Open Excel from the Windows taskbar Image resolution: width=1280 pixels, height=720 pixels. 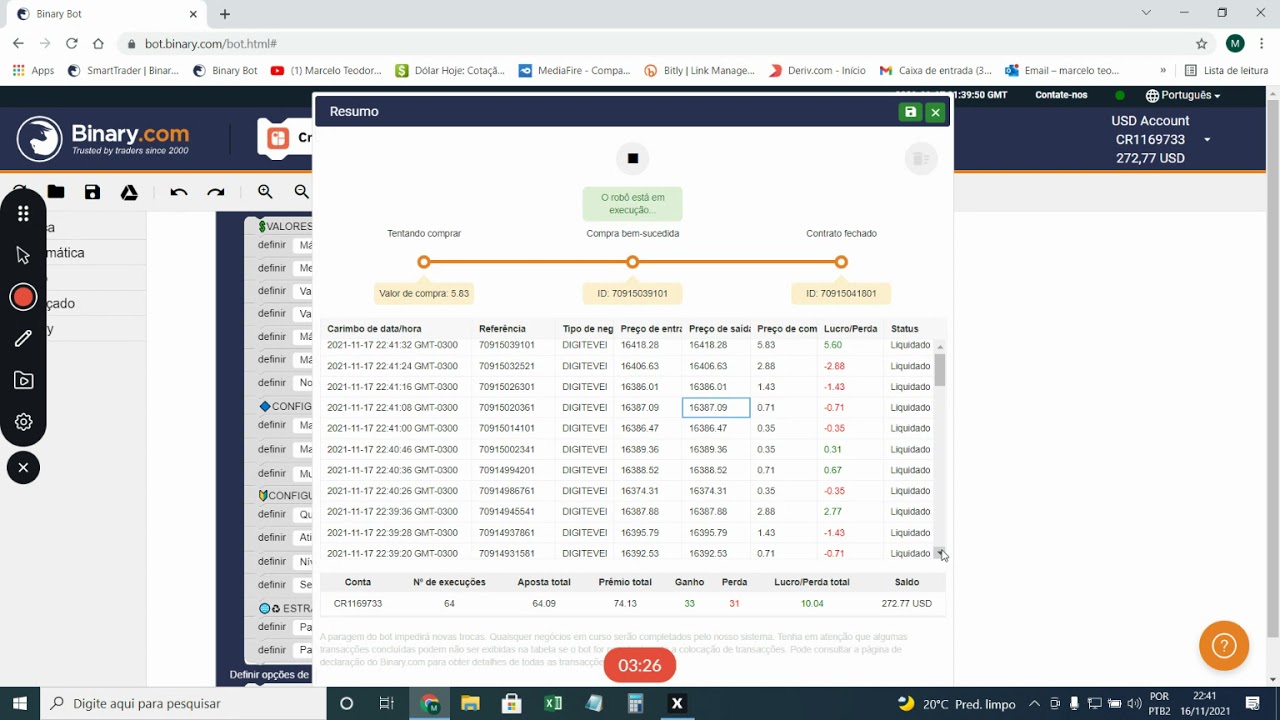[x=553, y=703]
